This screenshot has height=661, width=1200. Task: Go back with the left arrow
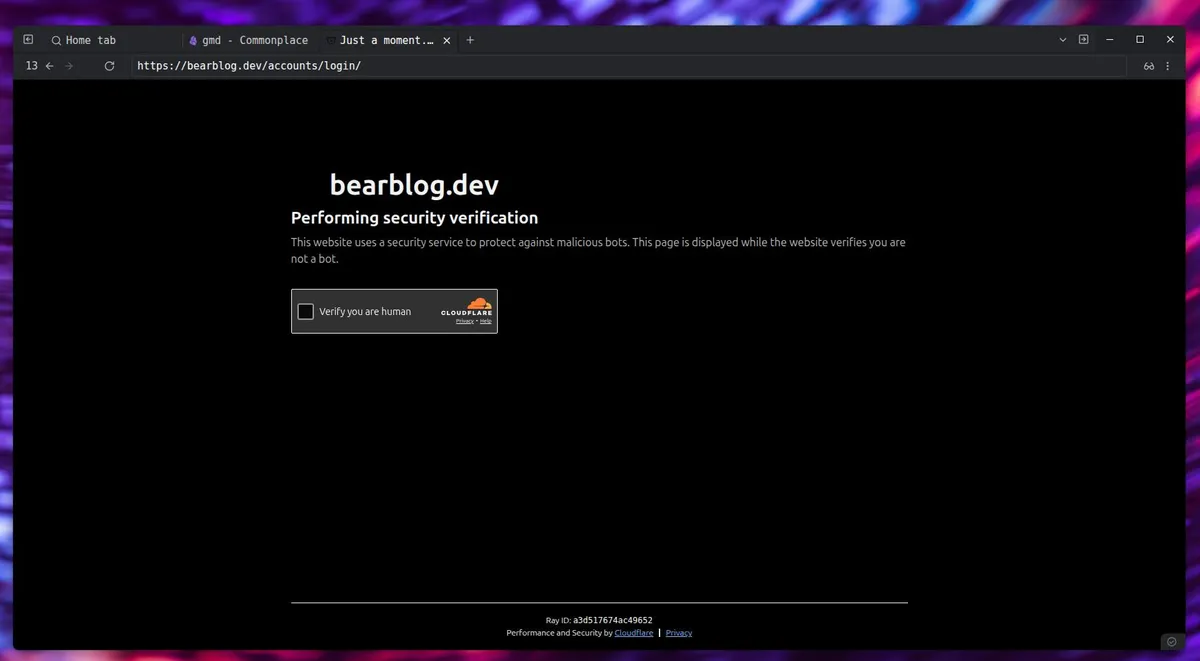point(50,66)
